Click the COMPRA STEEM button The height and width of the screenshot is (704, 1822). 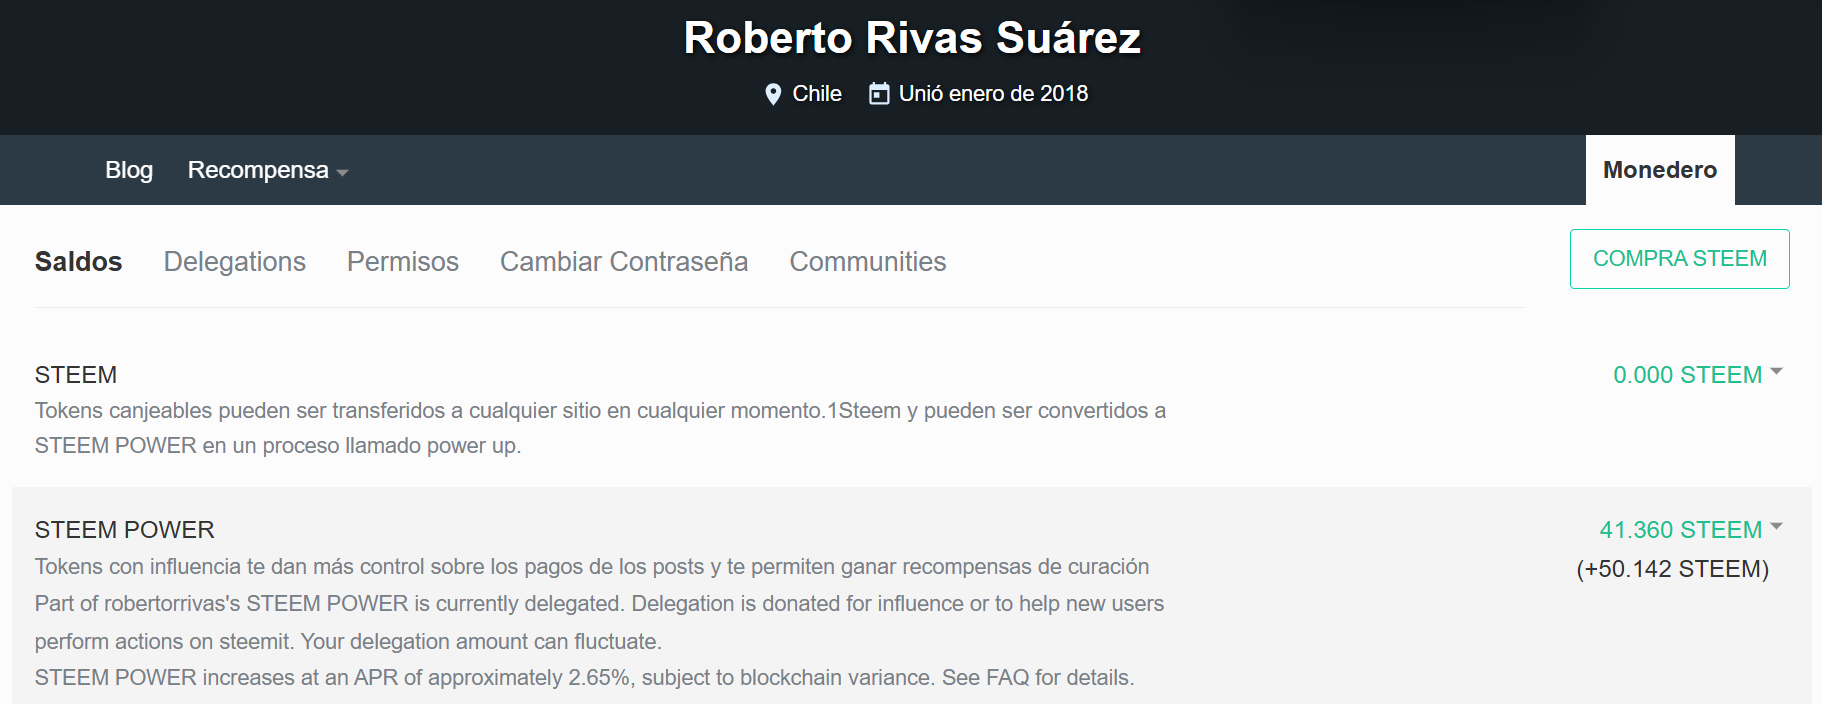click(x=1680, y=259)
